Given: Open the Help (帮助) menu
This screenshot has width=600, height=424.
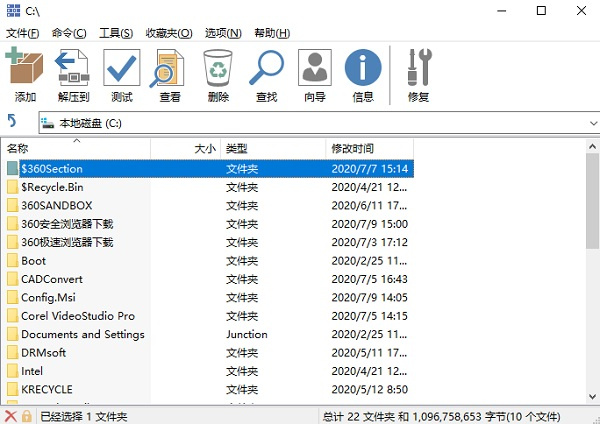Looking at the screenshot, I should [x=272, y=33].
